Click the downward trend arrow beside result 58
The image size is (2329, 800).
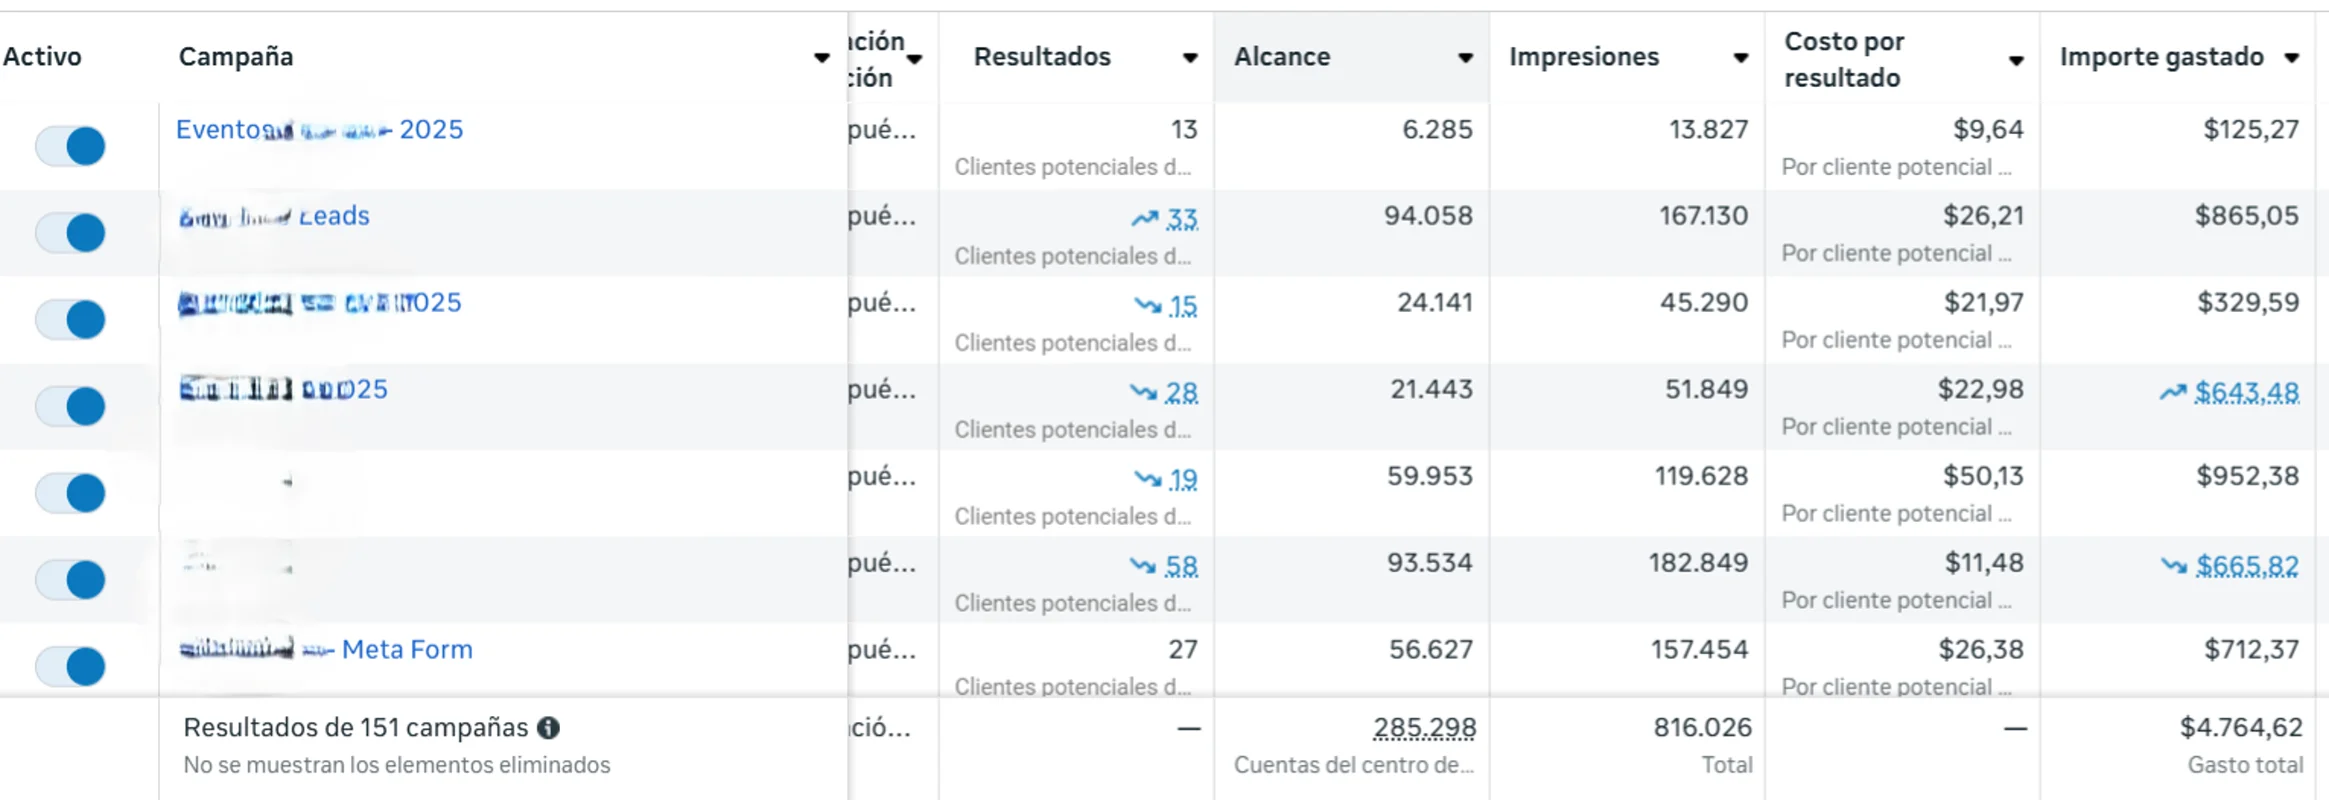[1141, 566]
